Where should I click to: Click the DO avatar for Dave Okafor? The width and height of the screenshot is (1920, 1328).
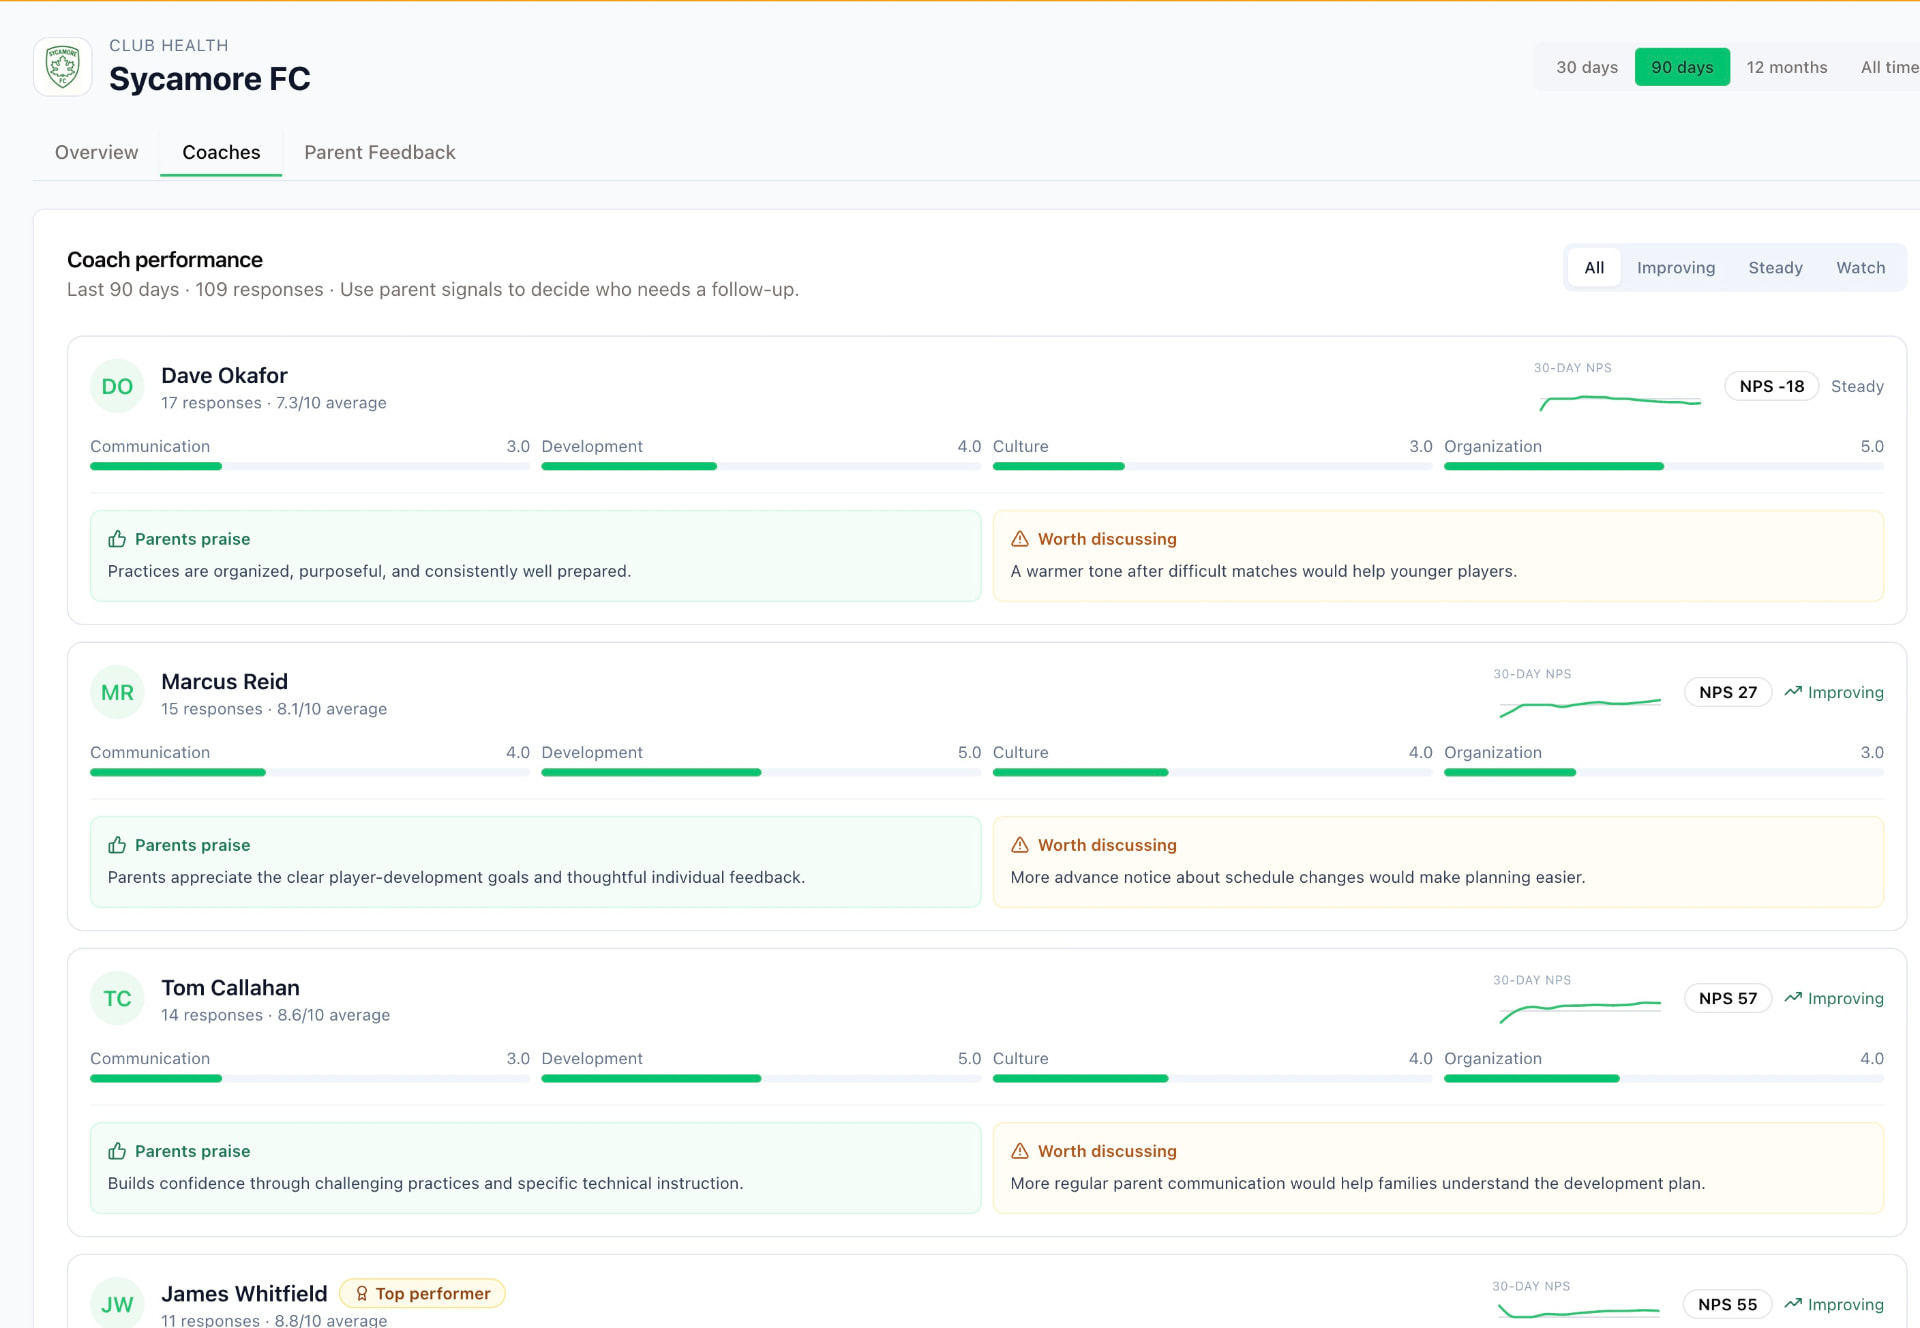pos(117,386)
